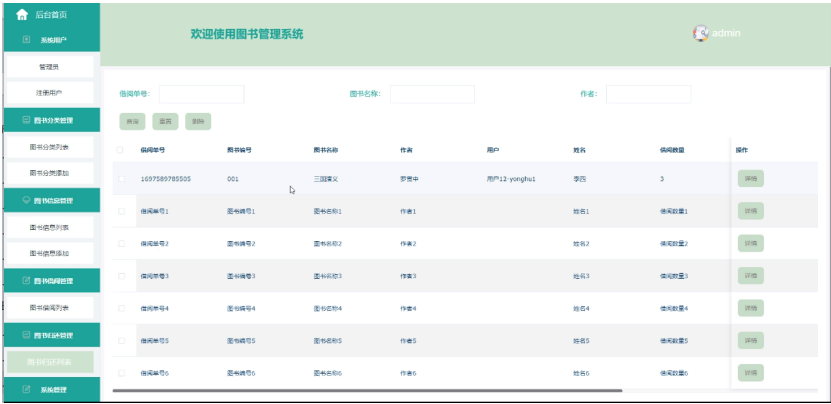Open 图书借阅列表 in the sidebar
This screenshot has width=831, height=404.
(x=50, y=308)
